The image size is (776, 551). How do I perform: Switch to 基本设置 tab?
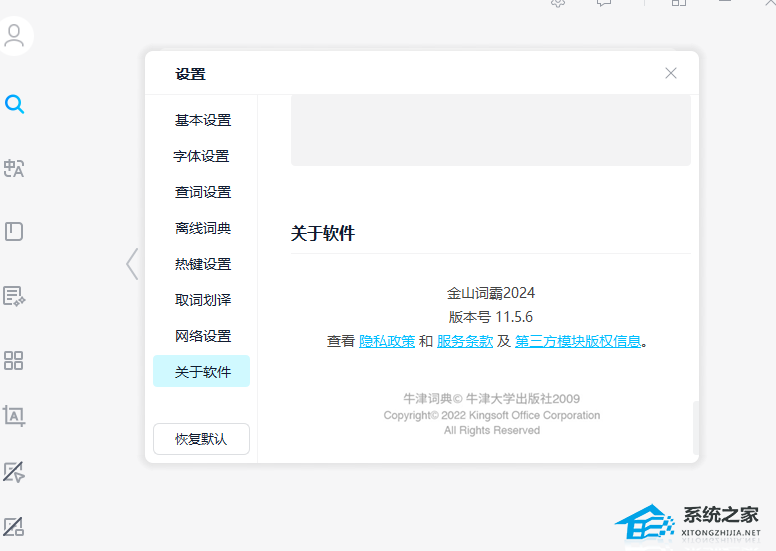click(202, 120)
